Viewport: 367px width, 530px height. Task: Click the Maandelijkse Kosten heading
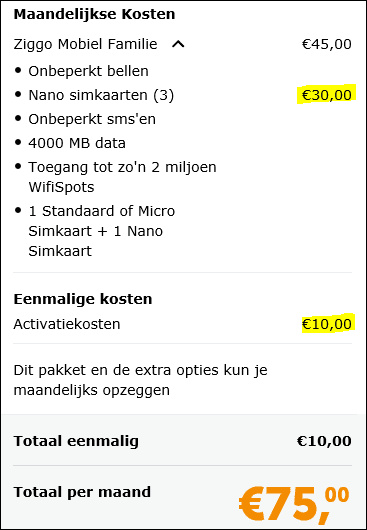(94, 14)
